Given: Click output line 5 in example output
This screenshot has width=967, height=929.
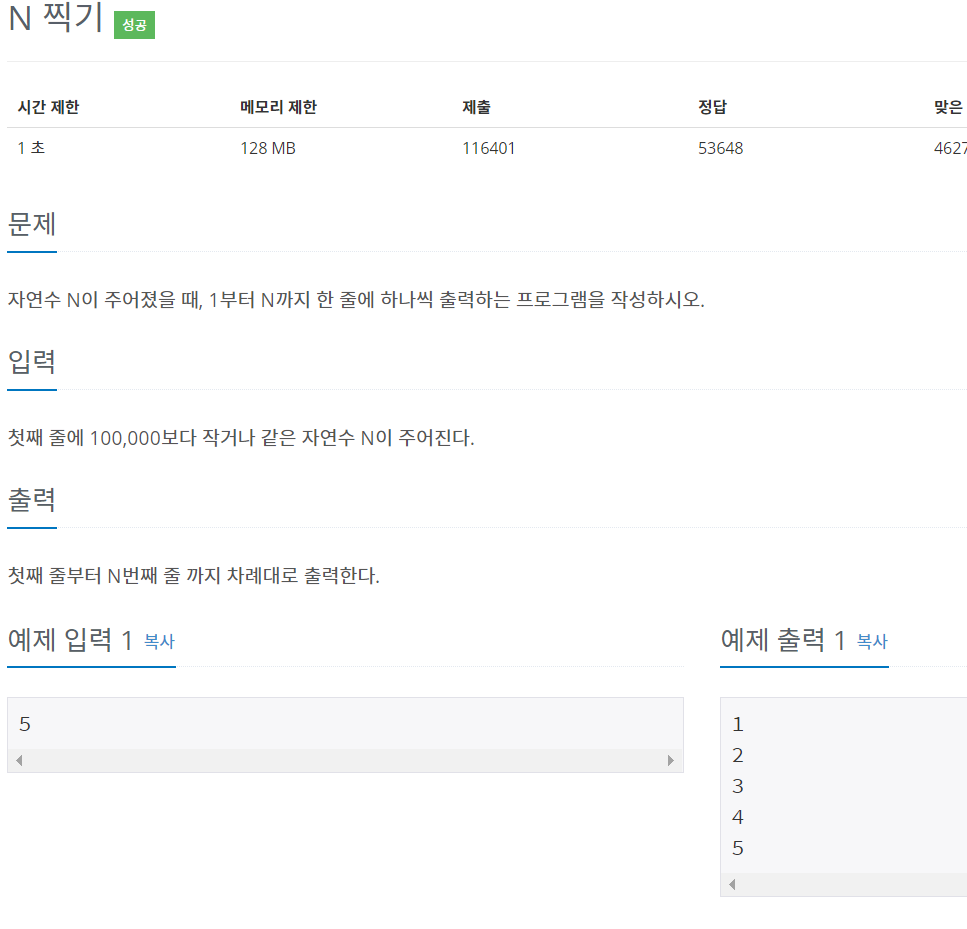Looking at the screenshot, I should point(738,848).
